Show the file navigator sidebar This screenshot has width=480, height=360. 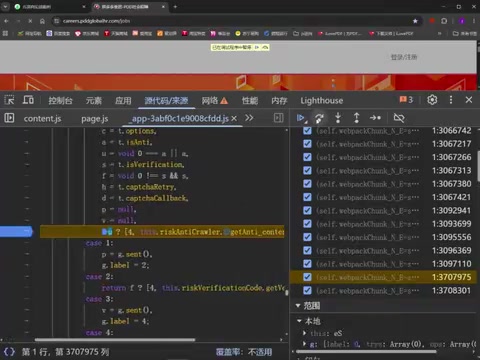point(9,118)
